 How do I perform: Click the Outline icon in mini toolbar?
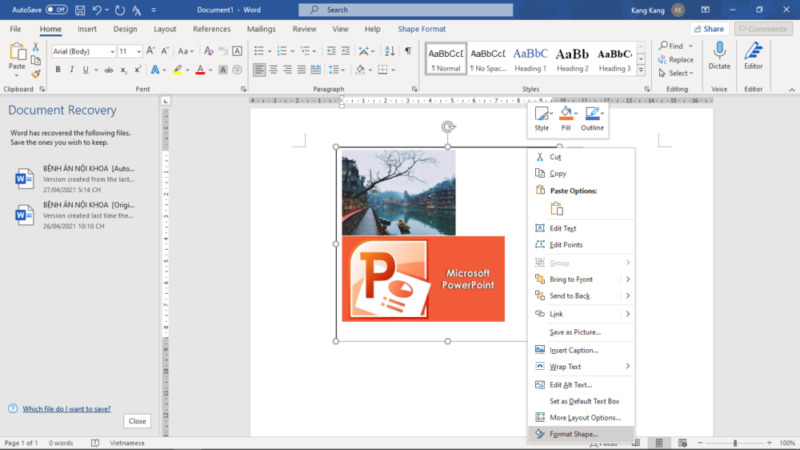point(592,115)
